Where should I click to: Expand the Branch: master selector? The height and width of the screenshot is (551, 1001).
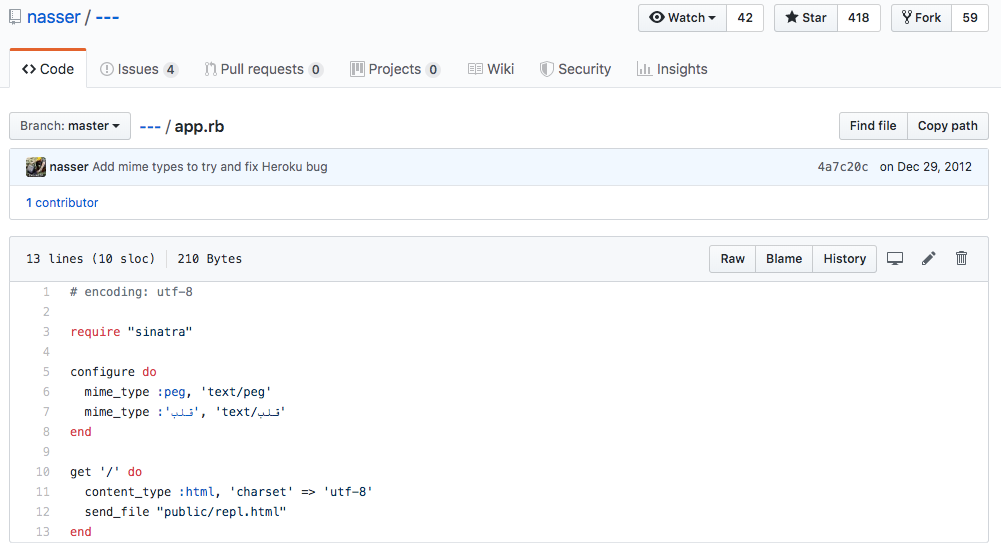(70, 126)
